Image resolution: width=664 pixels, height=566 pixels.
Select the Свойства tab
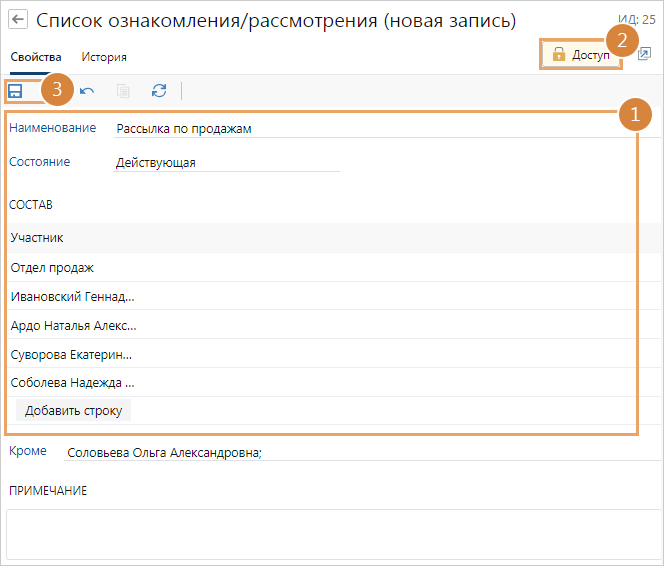pos(36,57)
